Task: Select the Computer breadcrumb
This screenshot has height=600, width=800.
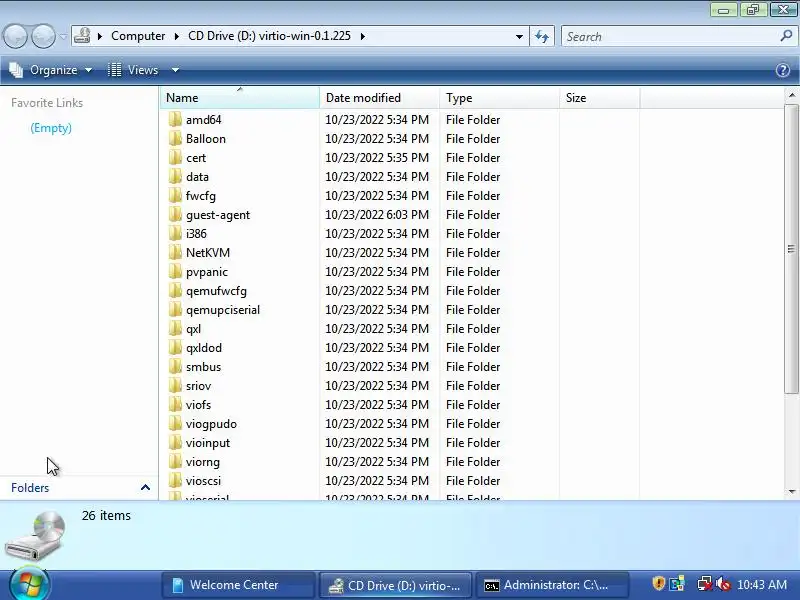Action: (x=138, y=36)
